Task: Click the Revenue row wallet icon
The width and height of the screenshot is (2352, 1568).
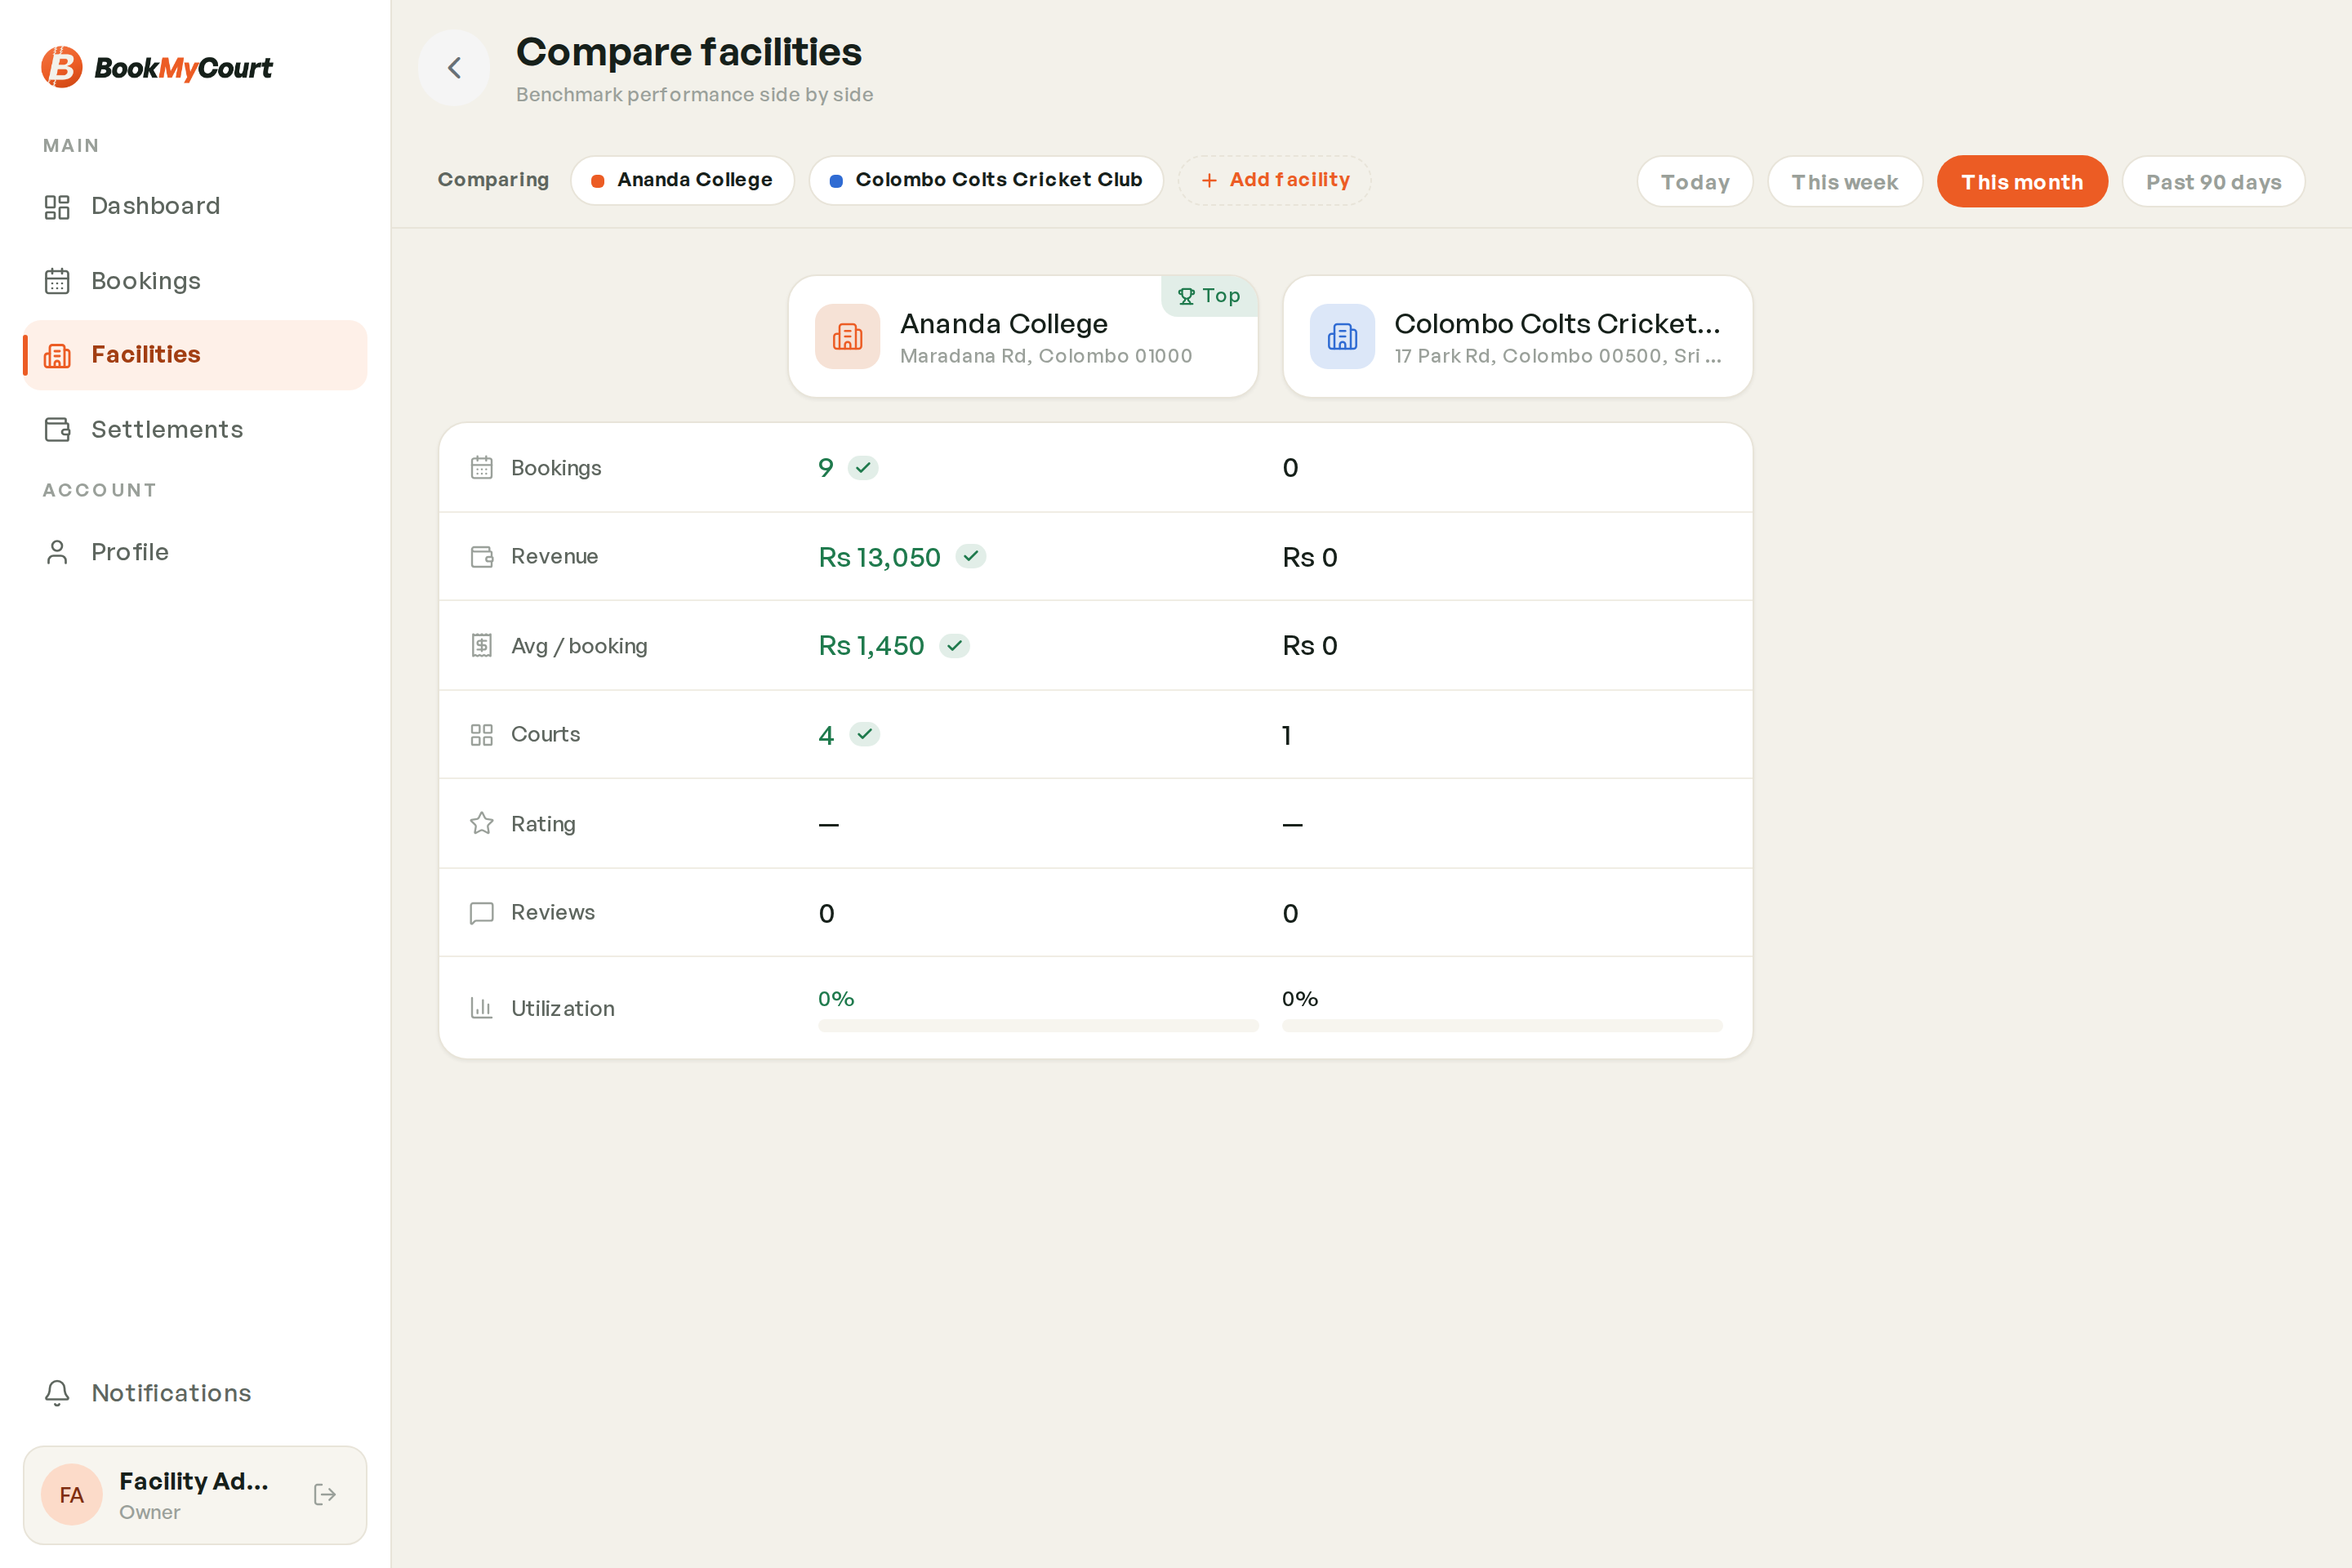Action: (482, 557)
